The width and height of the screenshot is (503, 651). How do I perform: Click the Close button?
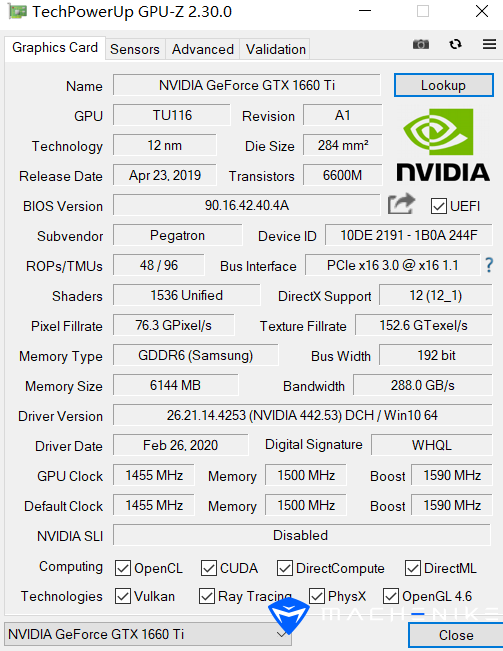456,635
